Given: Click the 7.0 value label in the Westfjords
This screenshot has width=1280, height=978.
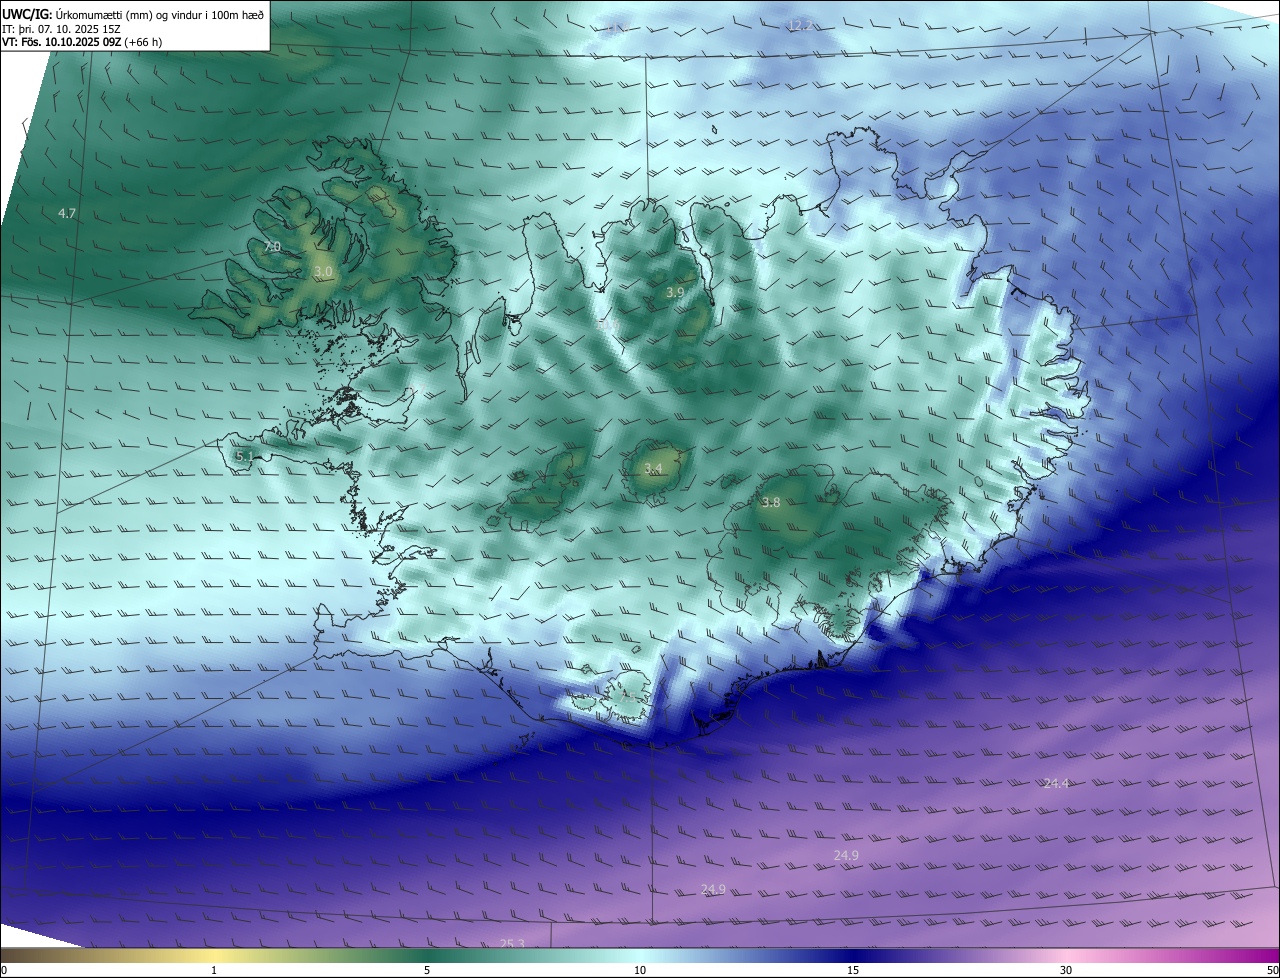Looking at the screenshot, I should [272, 246].
